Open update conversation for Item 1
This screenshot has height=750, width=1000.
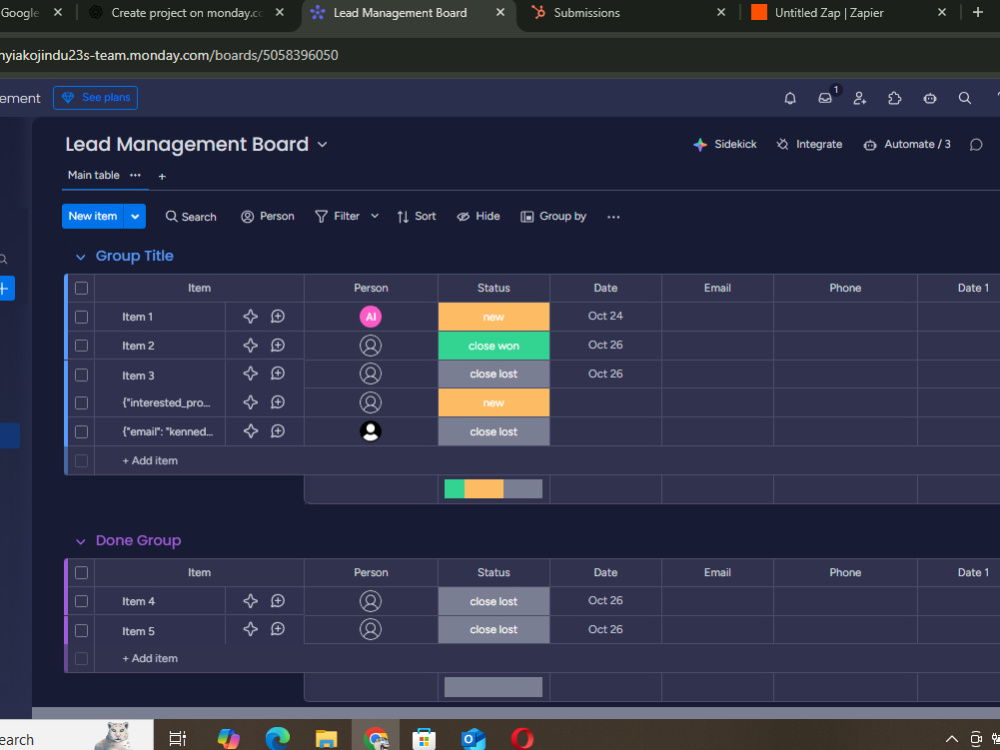point(277,316)
